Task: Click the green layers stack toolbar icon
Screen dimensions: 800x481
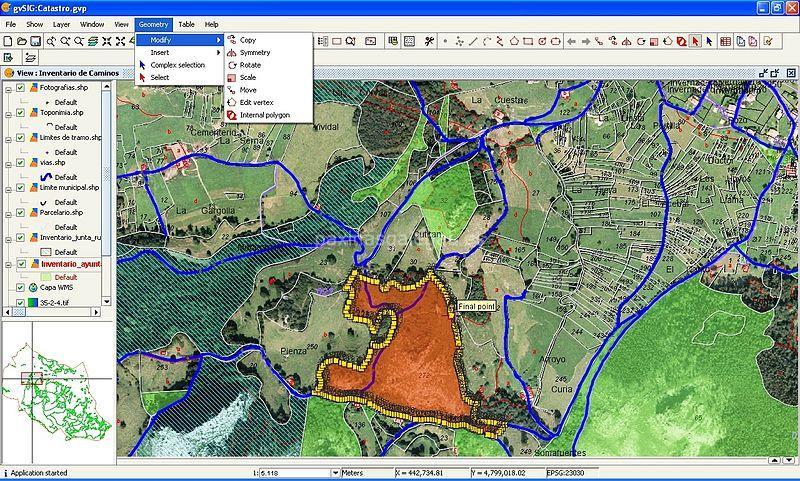Action: [92, 41]
